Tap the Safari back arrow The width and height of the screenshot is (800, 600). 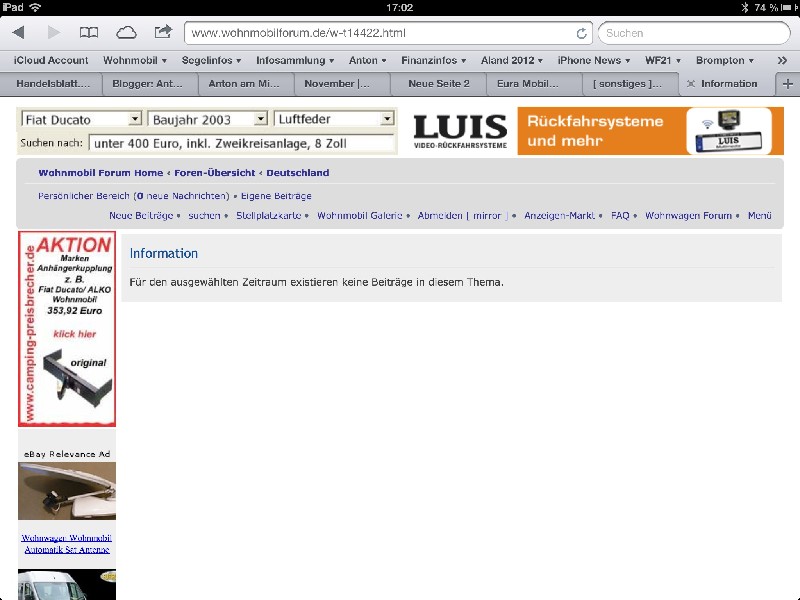pyautogui.click(x=18, y=32)
